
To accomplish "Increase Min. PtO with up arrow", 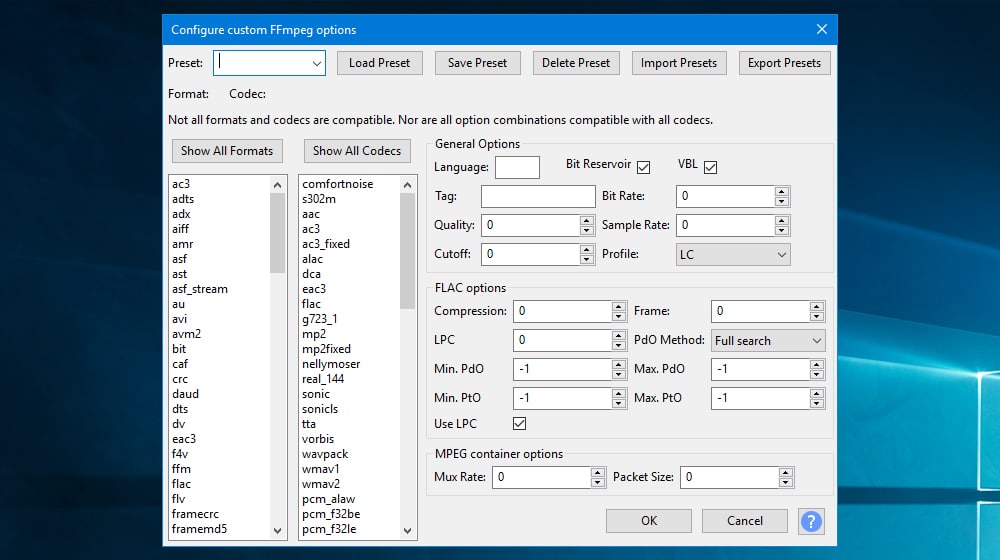I will [x=619, y=393].
